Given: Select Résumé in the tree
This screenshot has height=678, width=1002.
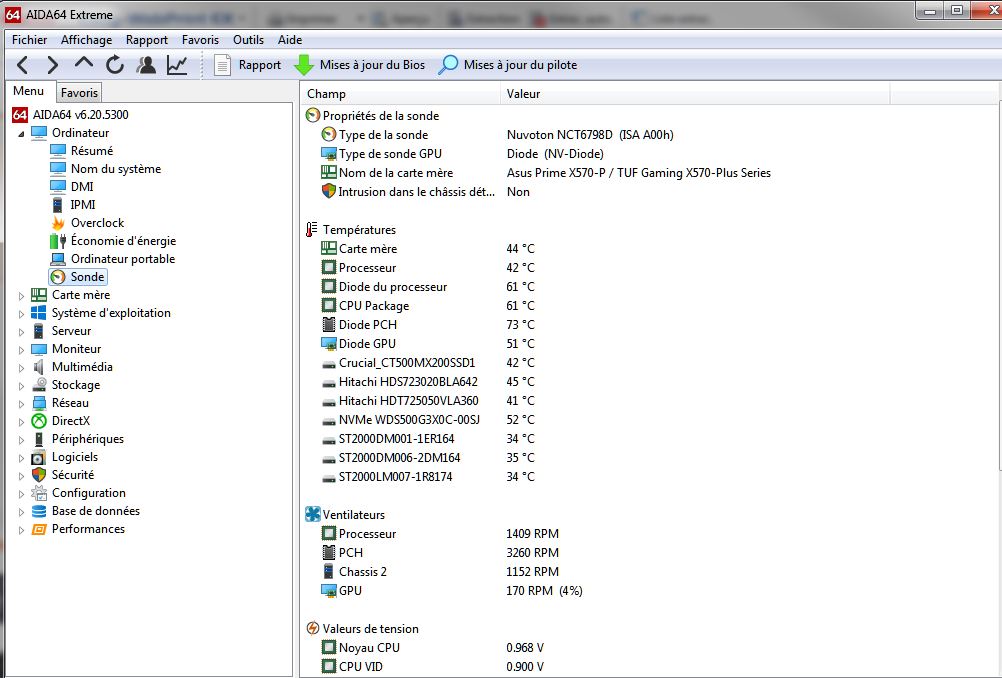Looking at the screenshot, I should (x=91, y=151).
